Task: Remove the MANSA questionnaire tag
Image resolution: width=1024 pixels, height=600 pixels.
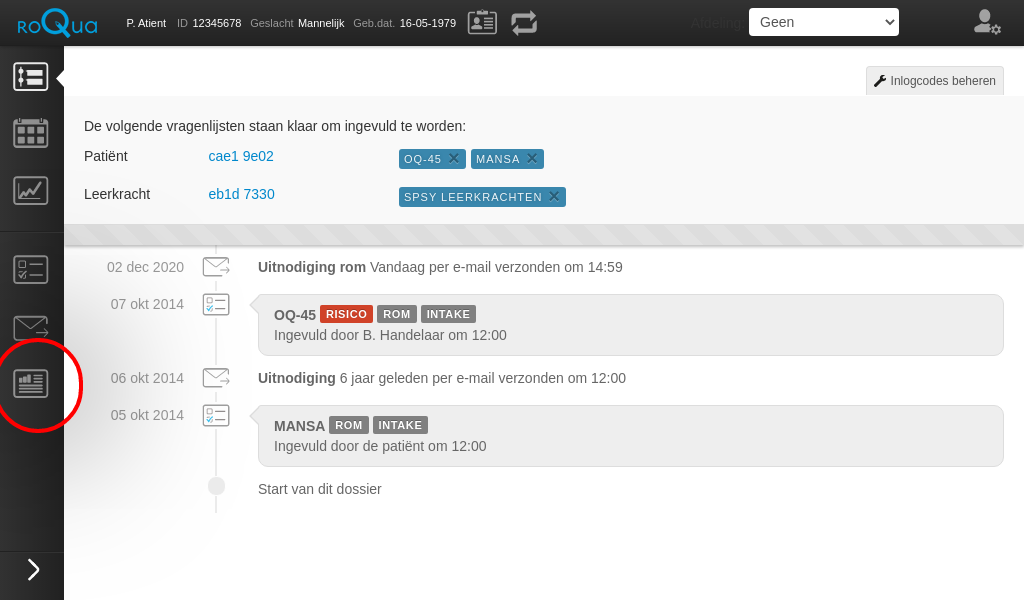Action: [x=532, y=158]
